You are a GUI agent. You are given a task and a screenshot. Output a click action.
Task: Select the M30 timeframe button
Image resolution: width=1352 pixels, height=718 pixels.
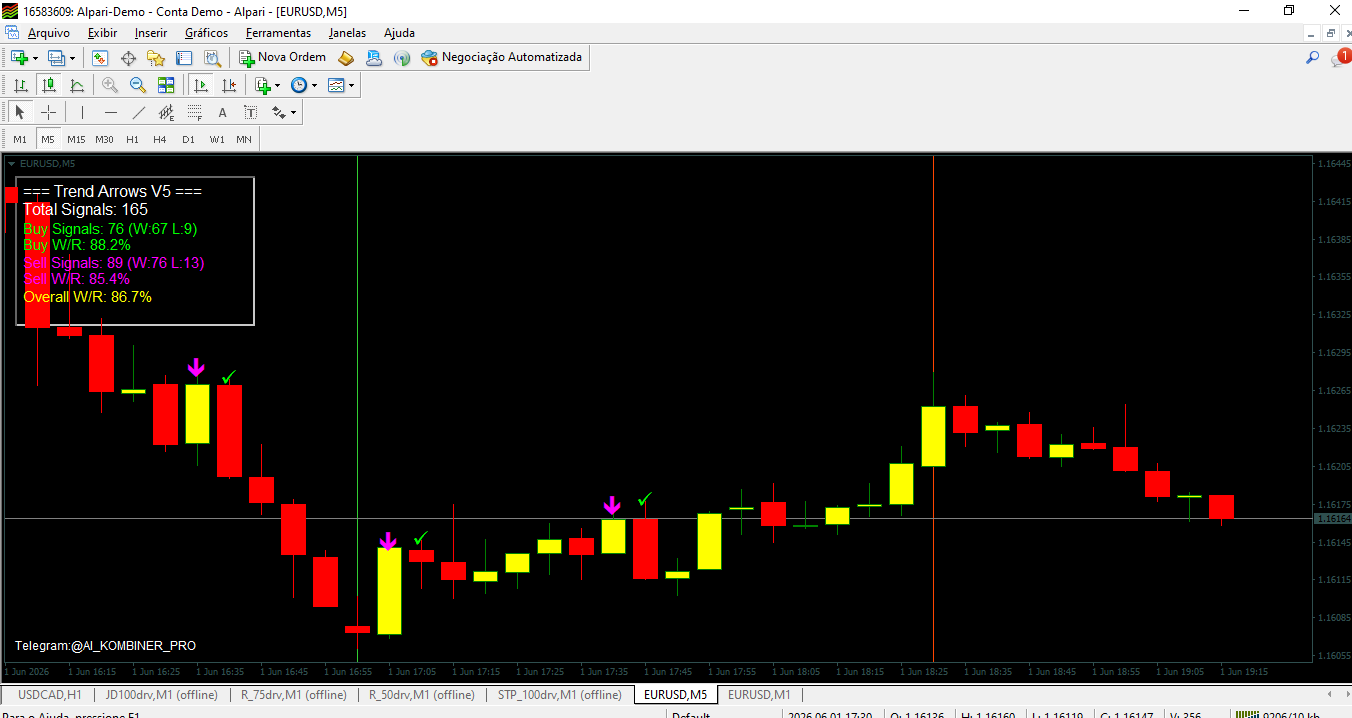point(105,139)
